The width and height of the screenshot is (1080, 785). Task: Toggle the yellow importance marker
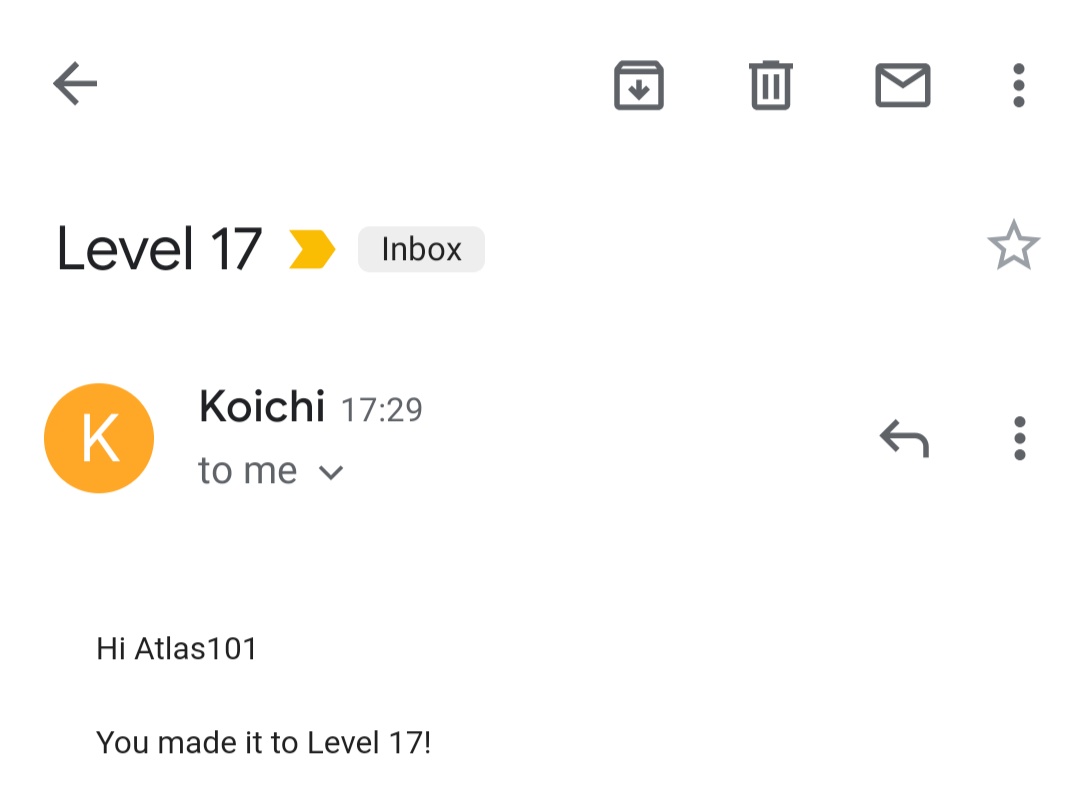coord(311,249)
